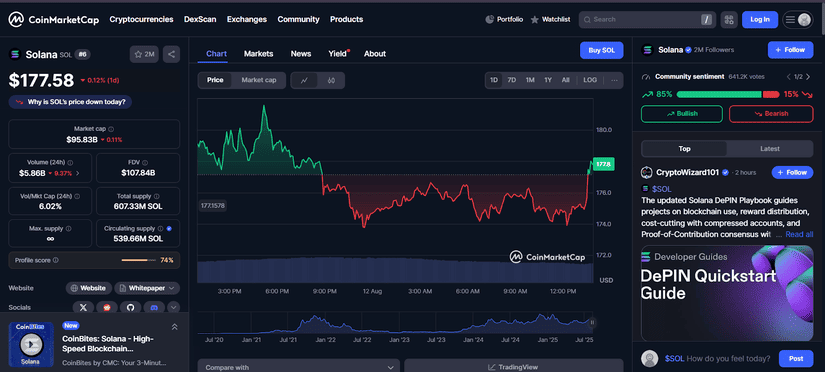Switch chart to candlestick view icon
825x372 pixels.
coord(331,81)
